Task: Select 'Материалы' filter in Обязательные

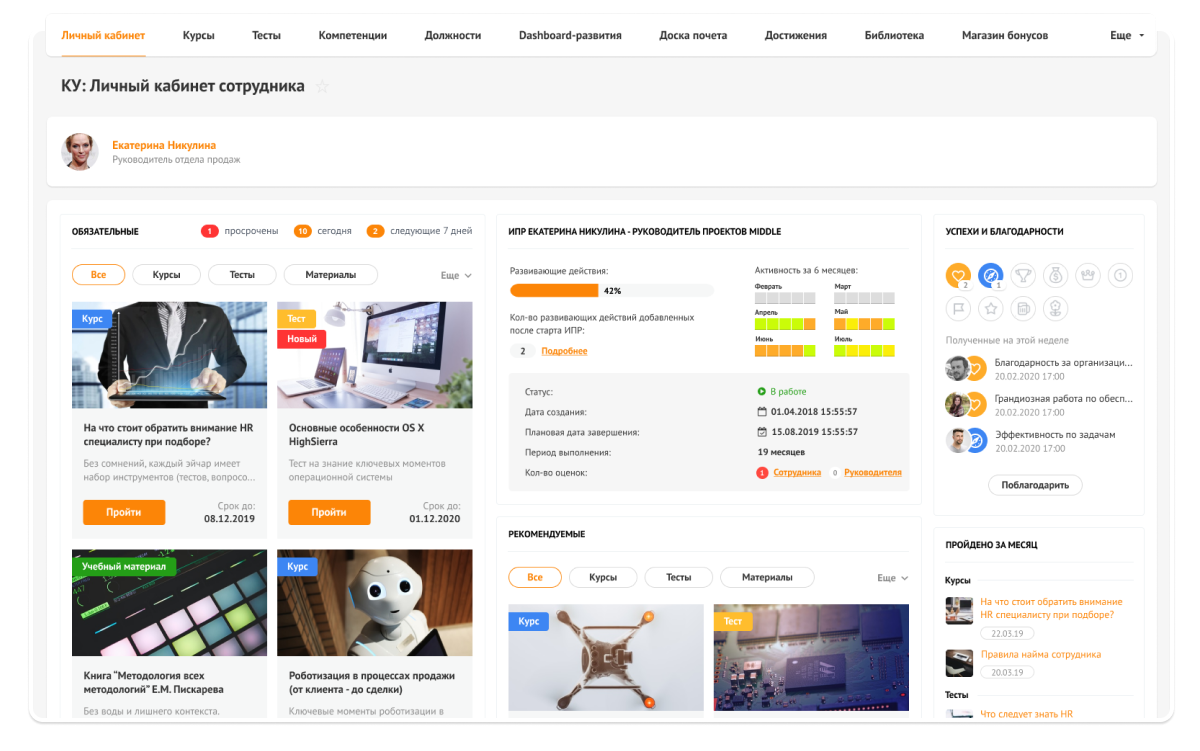Action: pos(331,275)
